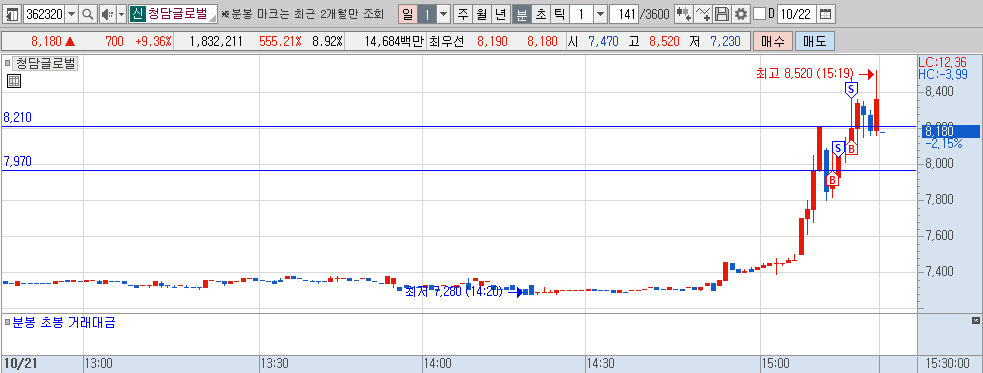The height and width of the screenshot is (373, 983).
Task: Click the volume 1,832,211 value
Action: click(215, 42)
